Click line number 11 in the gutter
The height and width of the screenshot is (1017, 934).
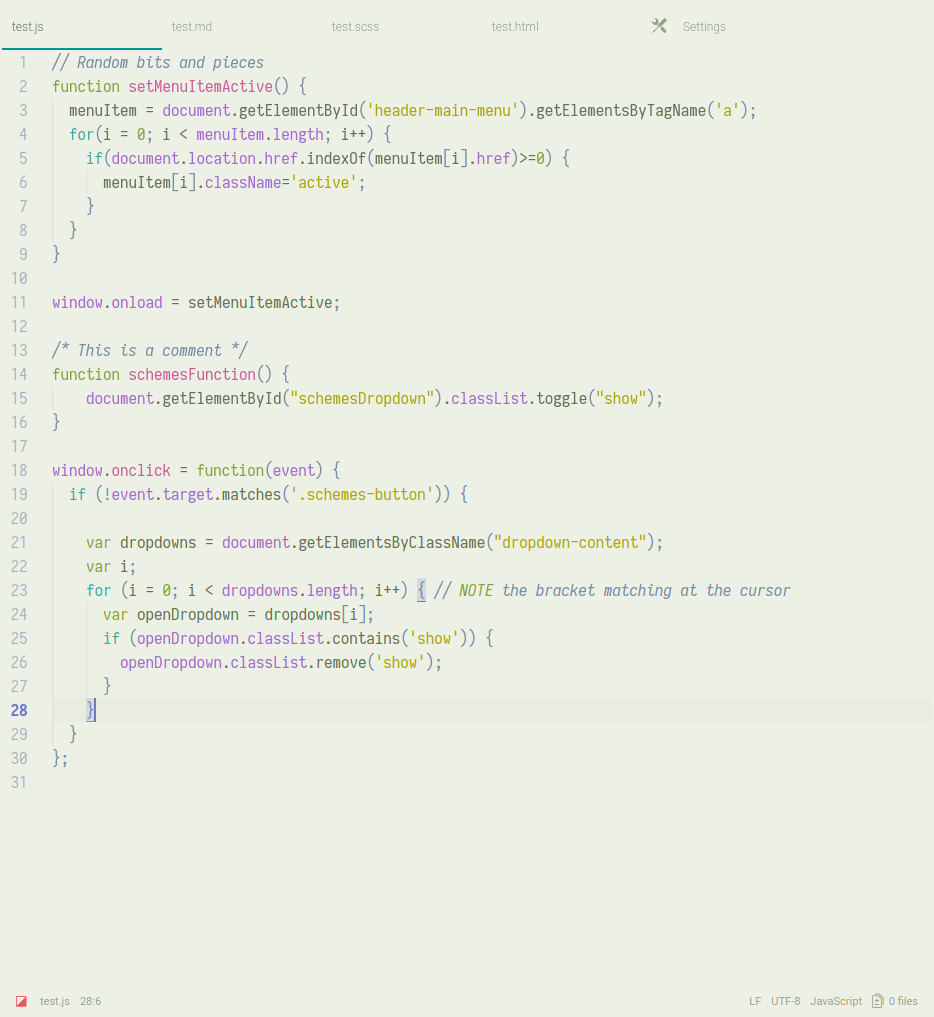19,302
